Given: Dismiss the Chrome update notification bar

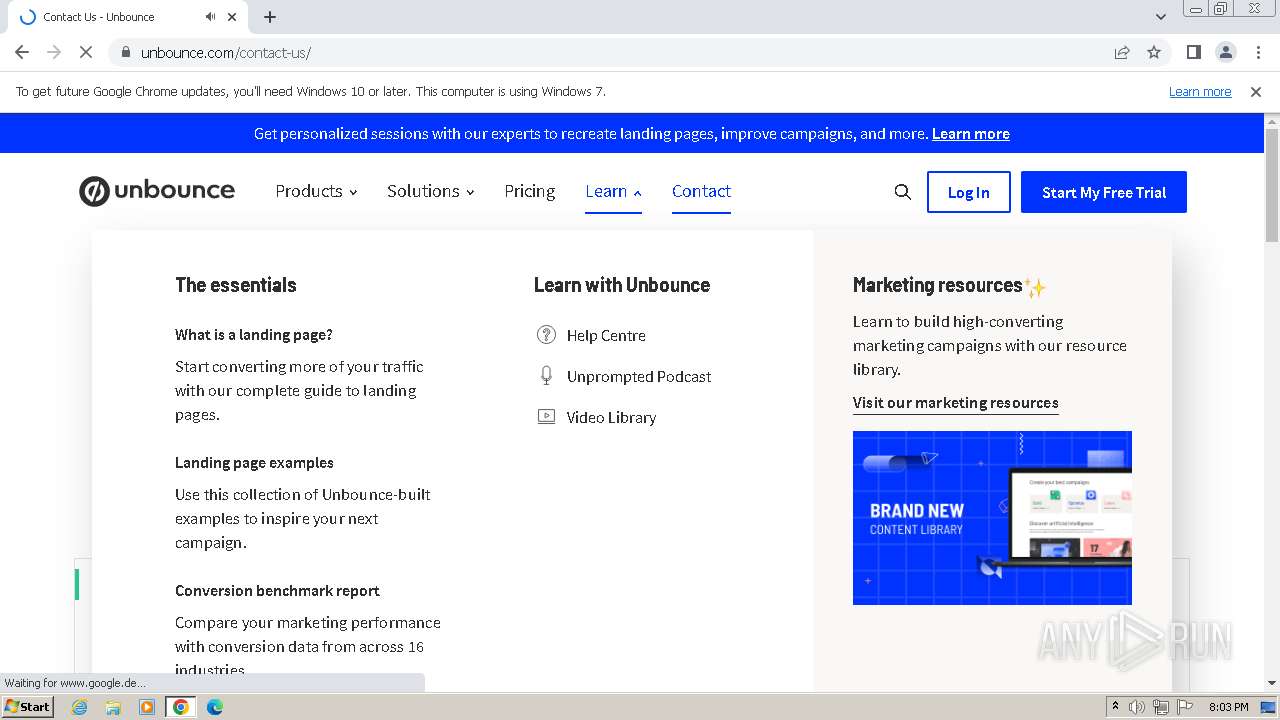Looking at the screenshot, I should [x=1256, y=91].
